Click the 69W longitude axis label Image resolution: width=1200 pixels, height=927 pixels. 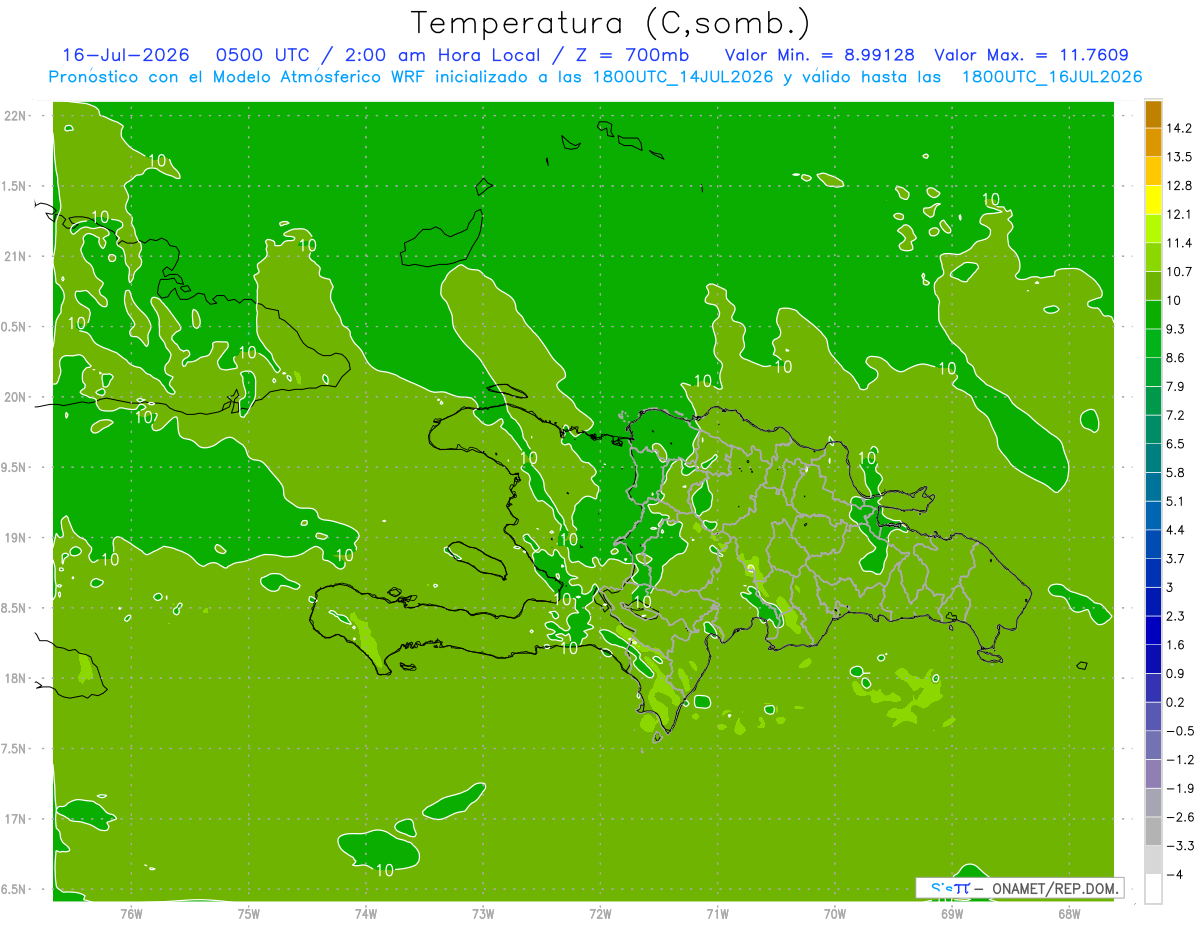pos(952,913)
